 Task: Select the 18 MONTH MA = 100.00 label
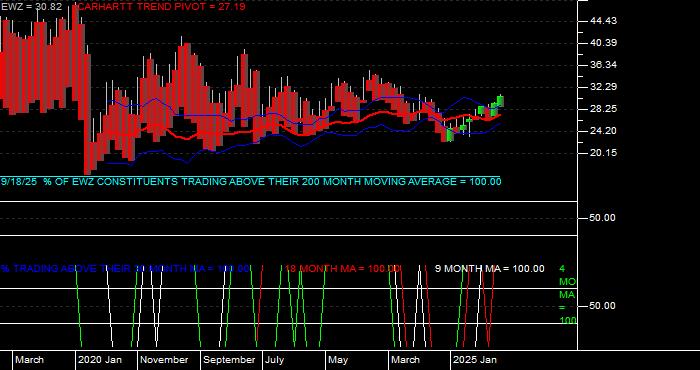coord(342,269)
